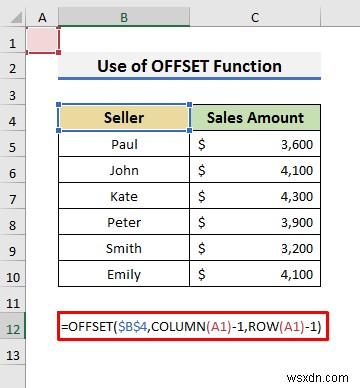Screen dimensions: 360x388
Task: Select the Sales Amount header cell
Action: pyautogui.click(x=255, y=118)
